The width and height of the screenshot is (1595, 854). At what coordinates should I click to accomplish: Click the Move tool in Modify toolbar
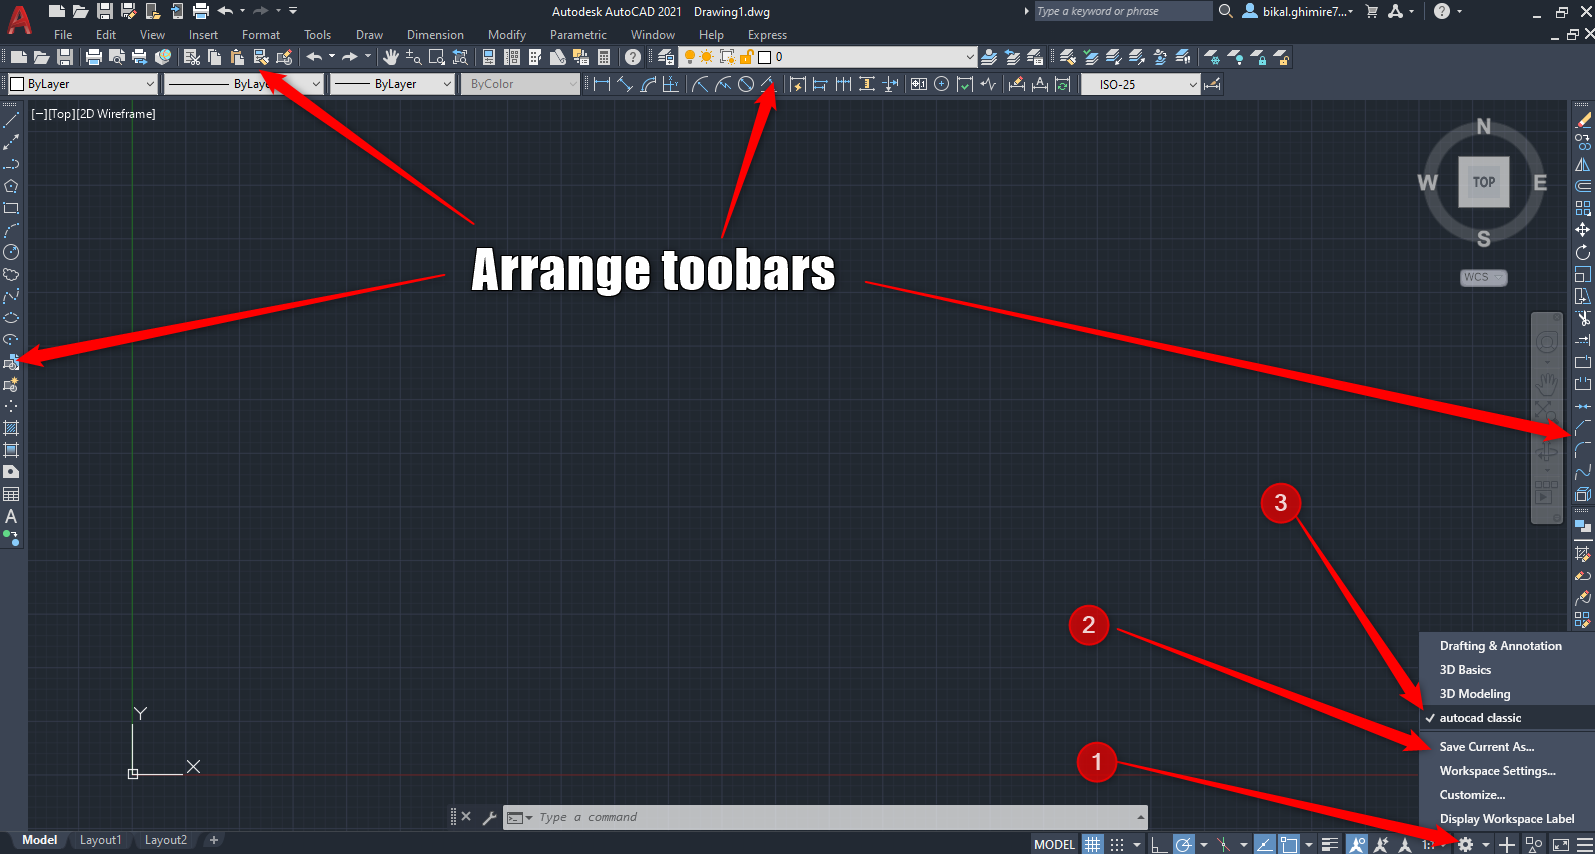(1583, 230)
